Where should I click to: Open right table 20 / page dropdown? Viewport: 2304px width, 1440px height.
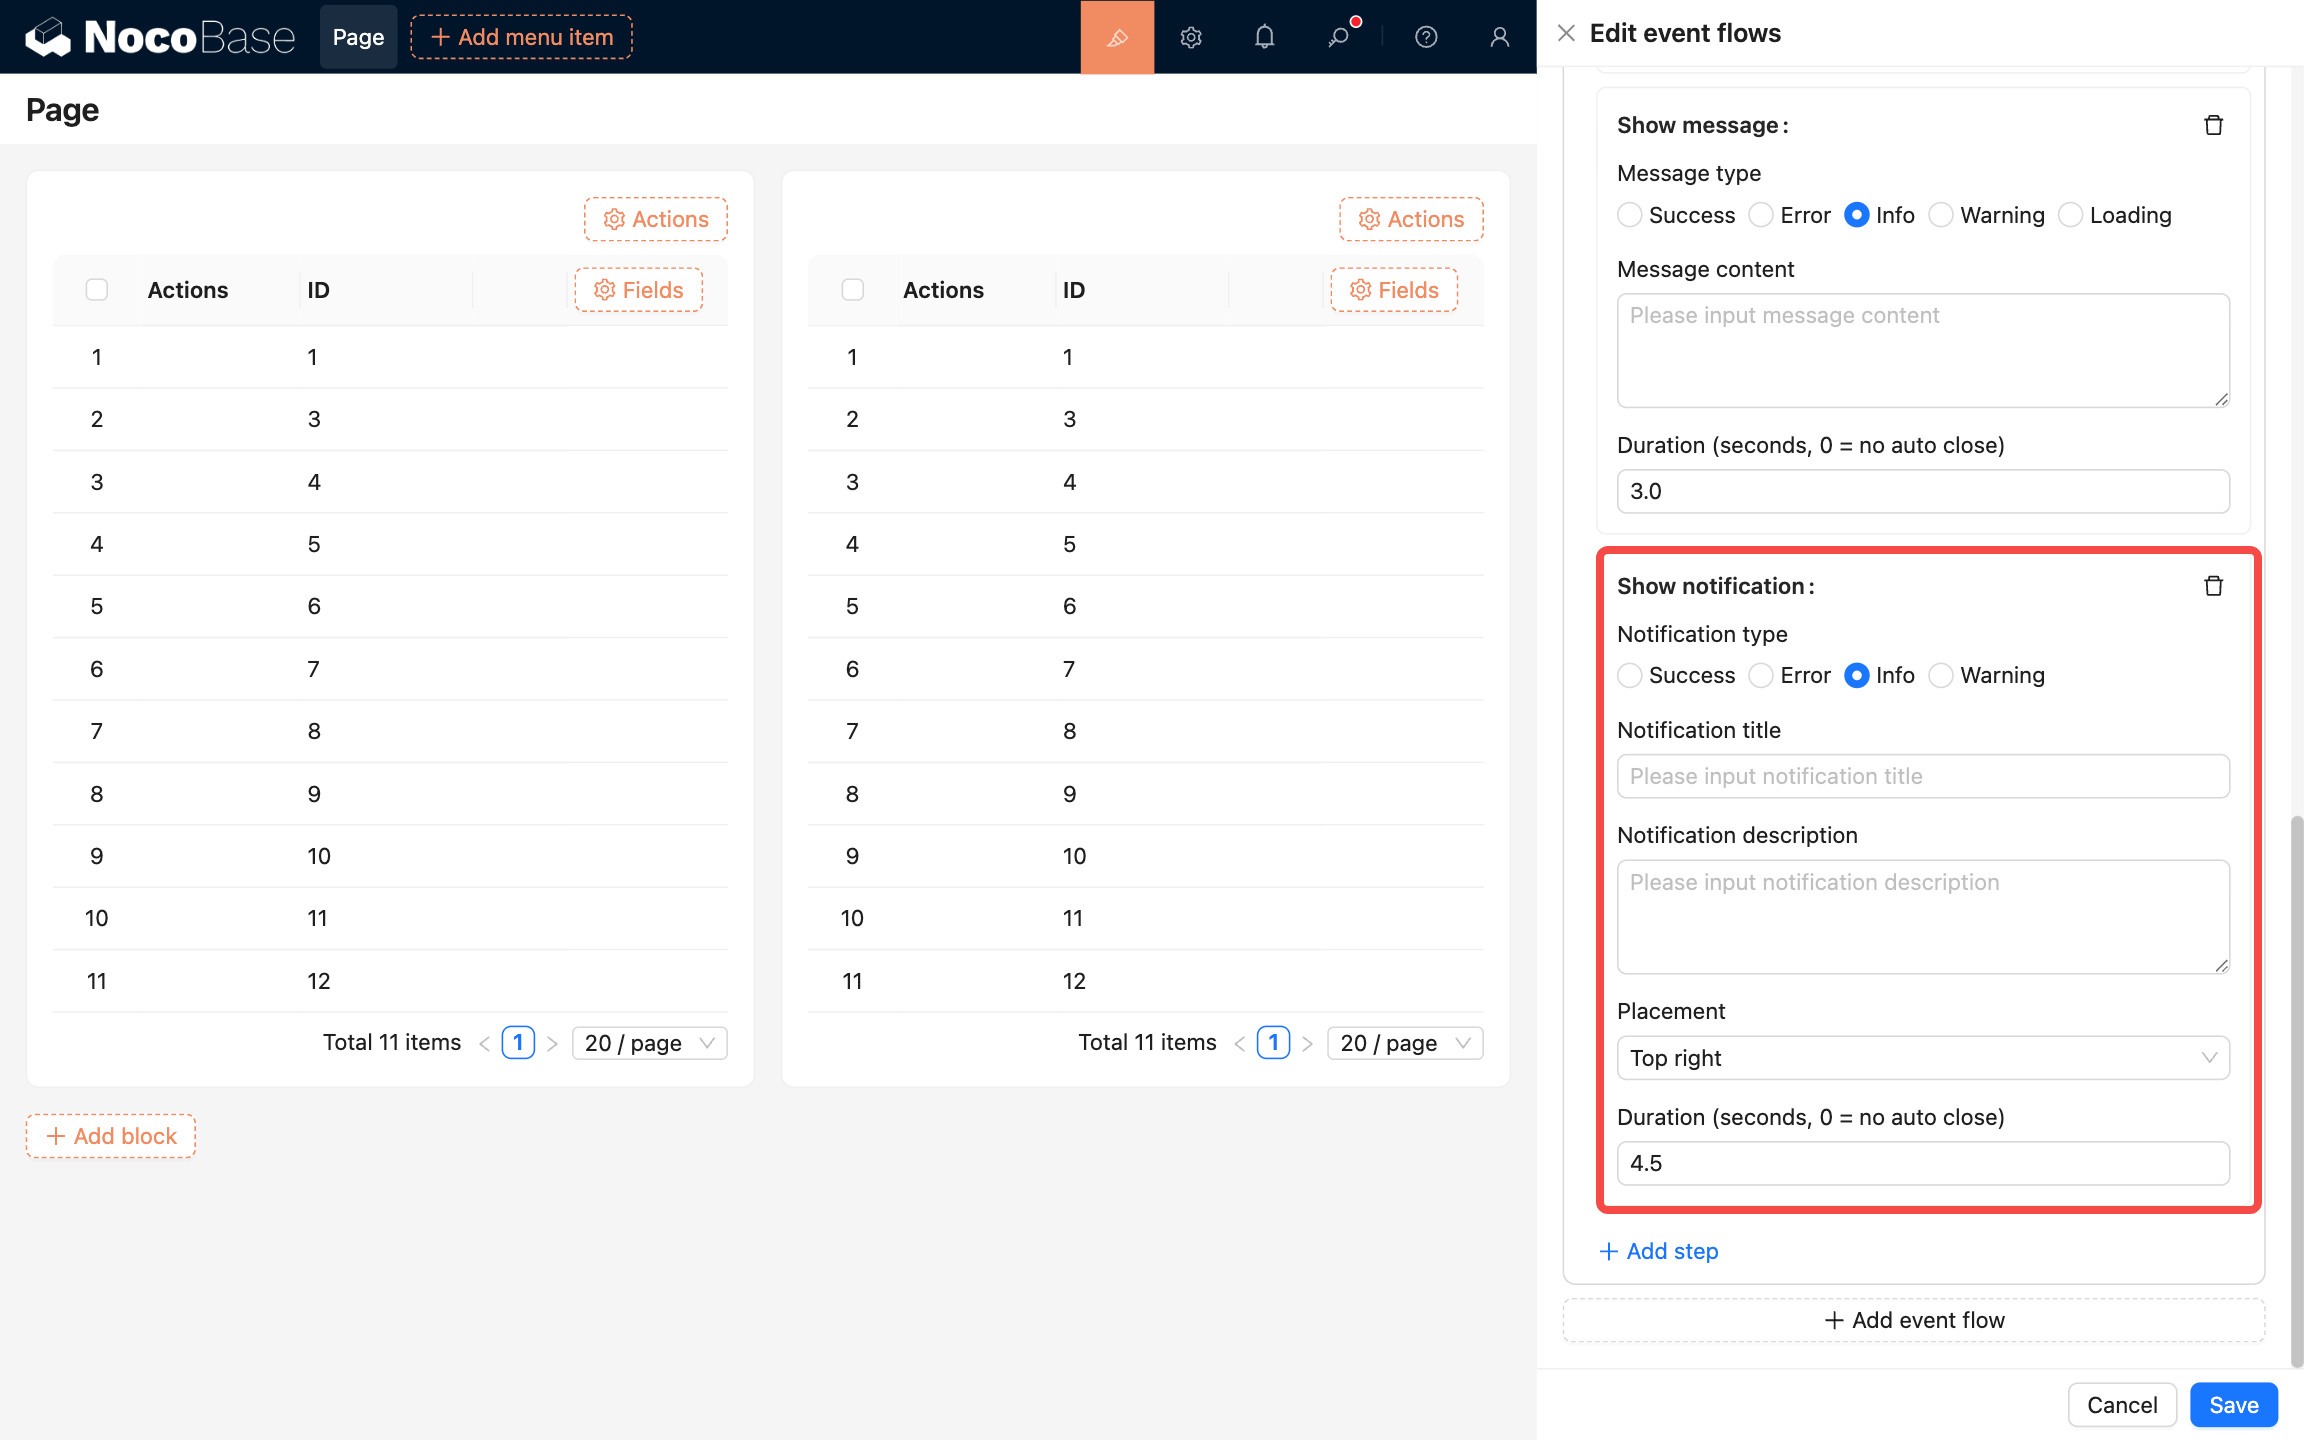pos(1404,1043)
